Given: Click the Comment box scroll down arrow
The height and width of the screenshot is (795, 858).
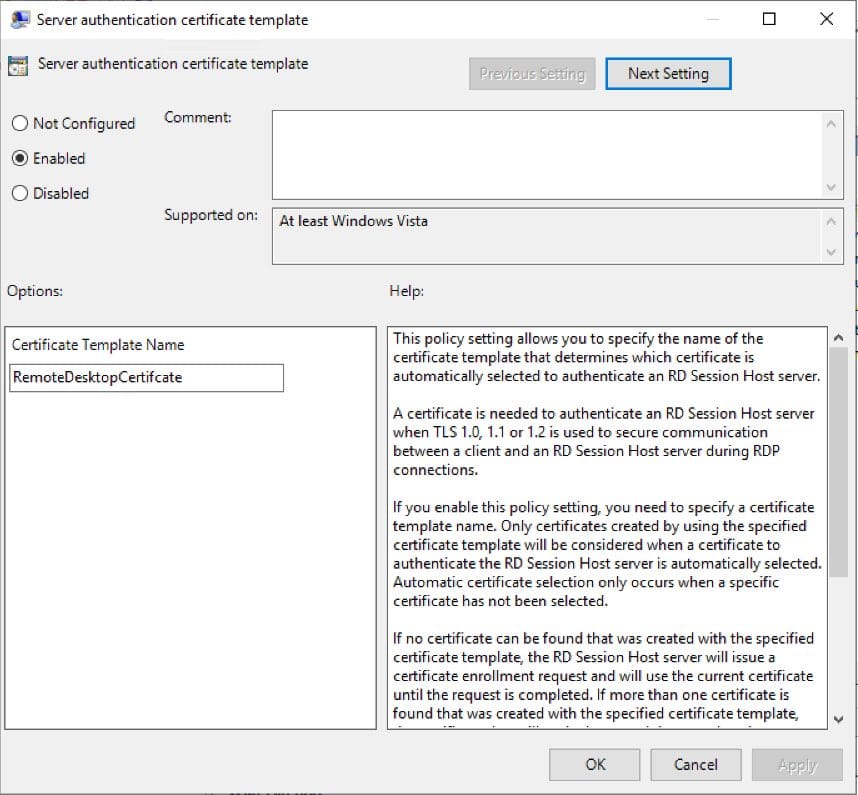Looking at the screenshot, I should 831,187.
